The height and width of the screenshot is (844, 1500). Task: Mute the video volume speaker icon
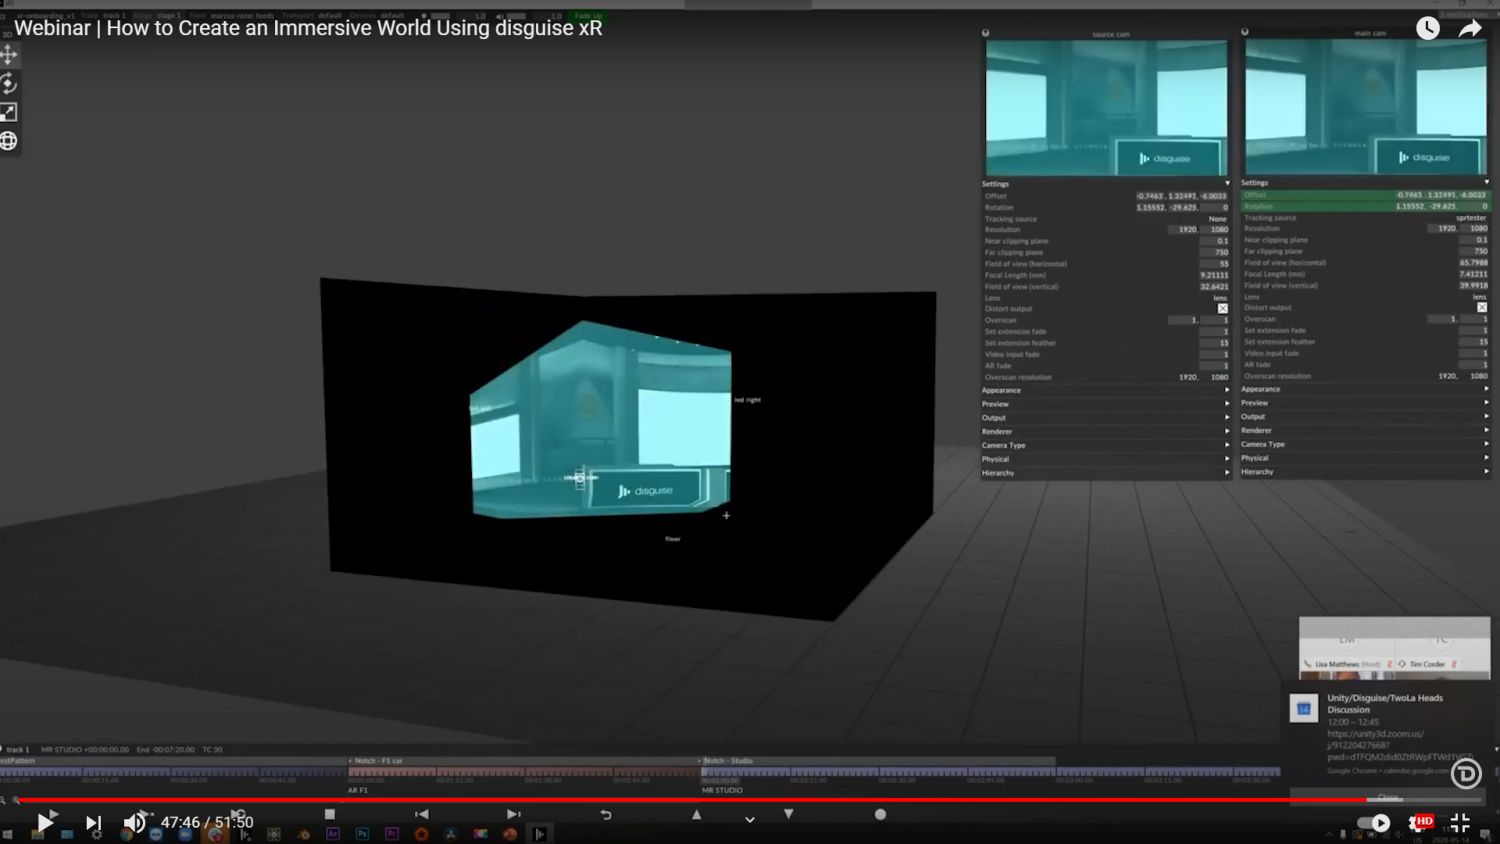pyautogui.click(x=134, y=823)
